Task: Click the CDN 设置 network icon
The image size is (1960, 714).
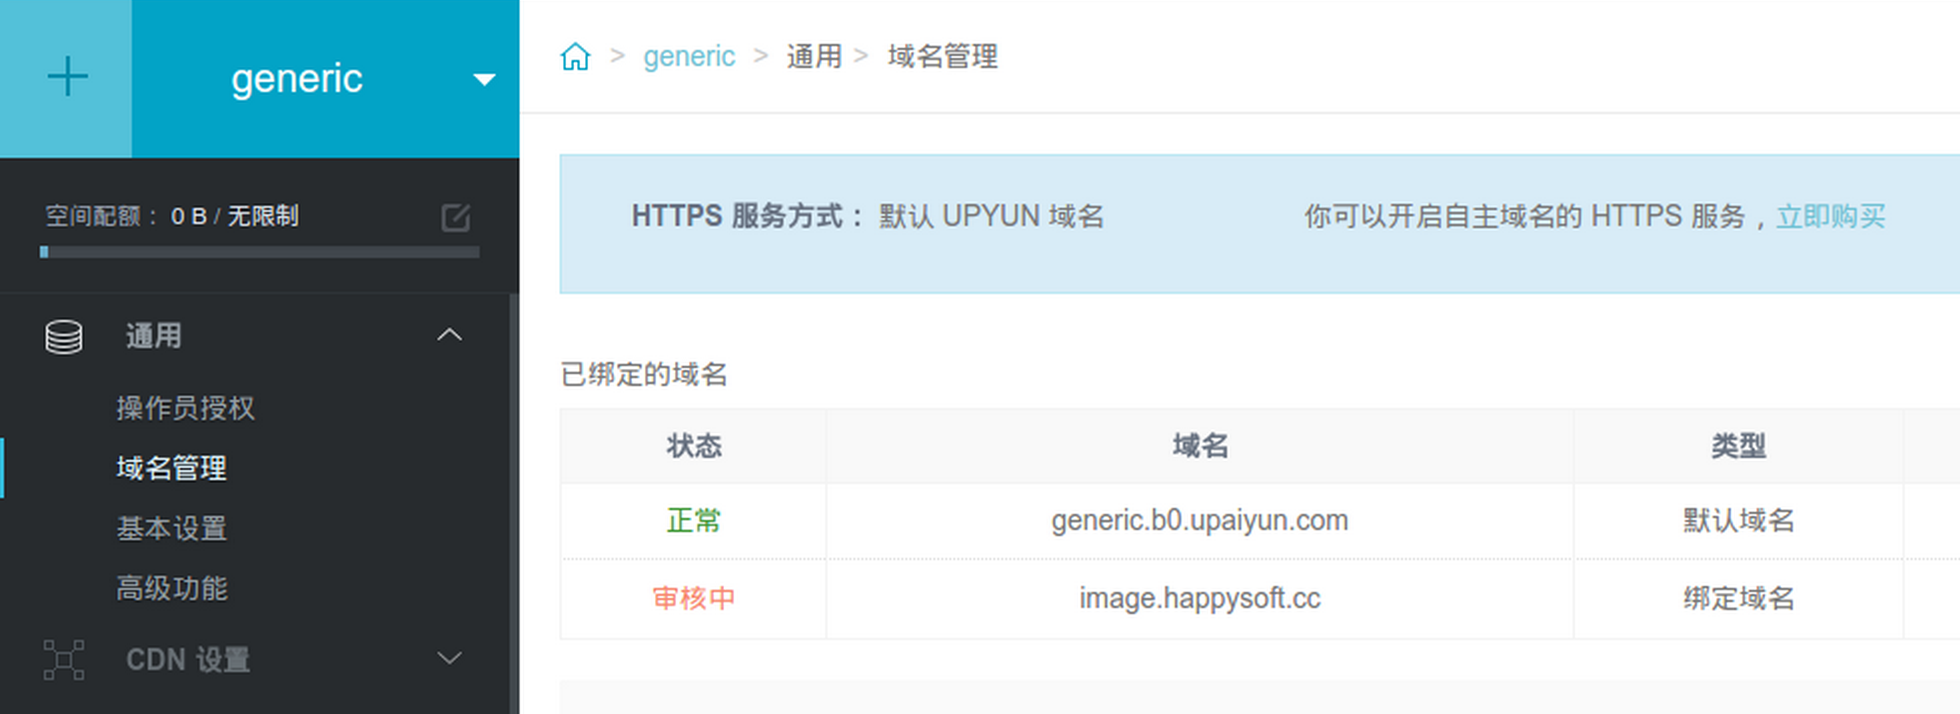Action: click(x=64, y=660)
